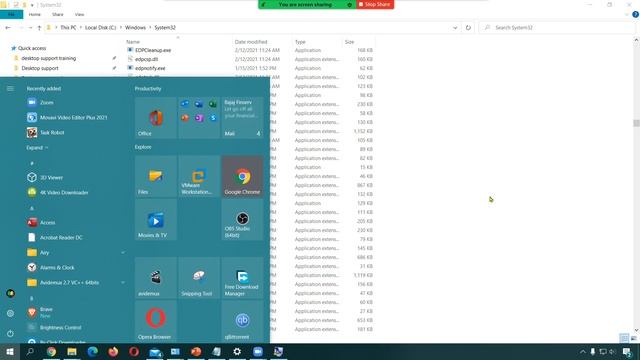The width and height of the screenshot is (640, 360).
Task: Launch the OBS Studio (64bit) tile
Action: pyautogui.click(x=242, y=220)
